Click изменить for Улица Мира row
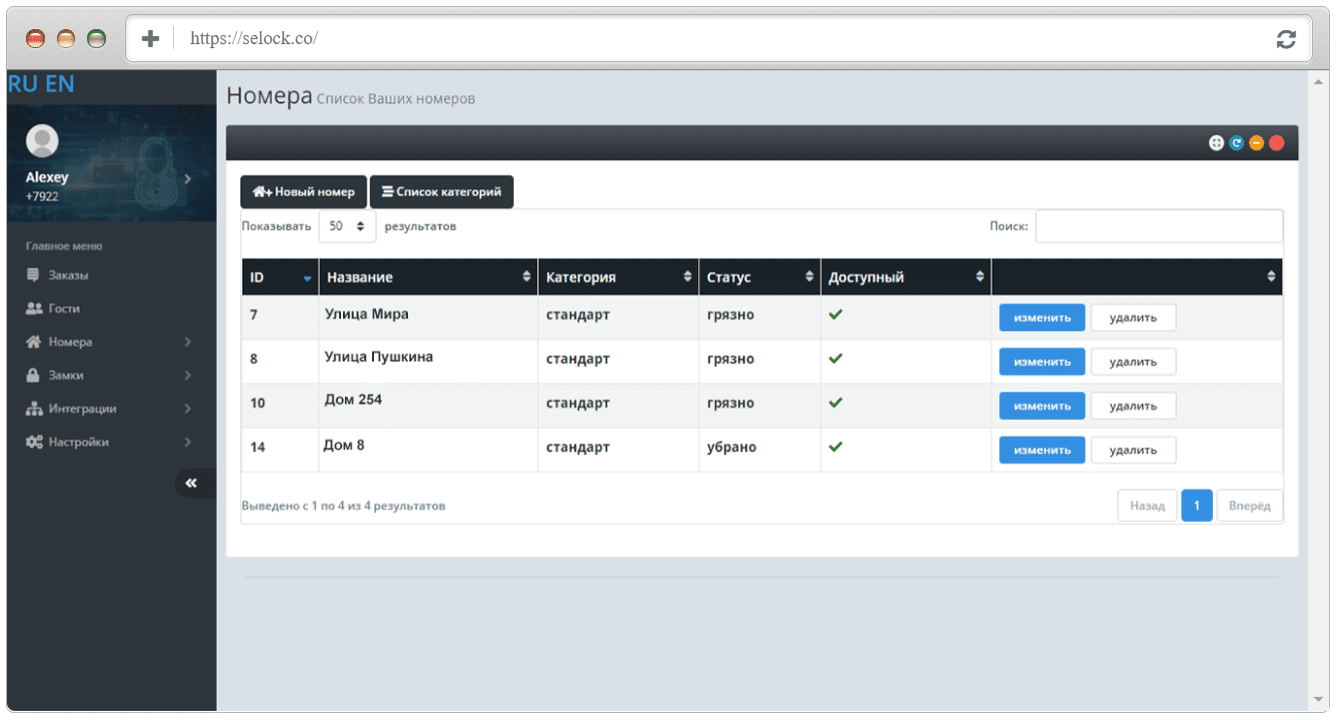The image size is (1340, 720). pyautogui.click(x=1042, y=318)
